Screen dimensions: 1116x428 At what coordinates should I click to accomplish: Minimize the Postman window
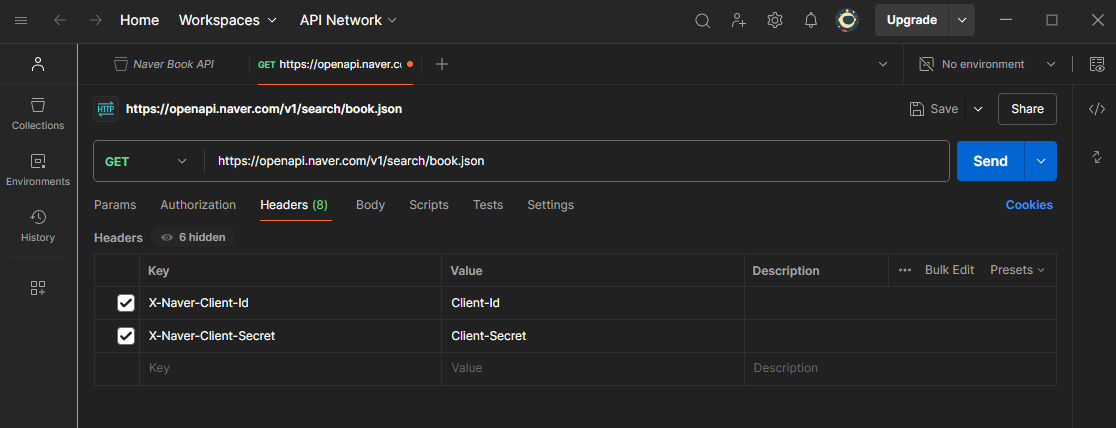tap(1006, 21)
